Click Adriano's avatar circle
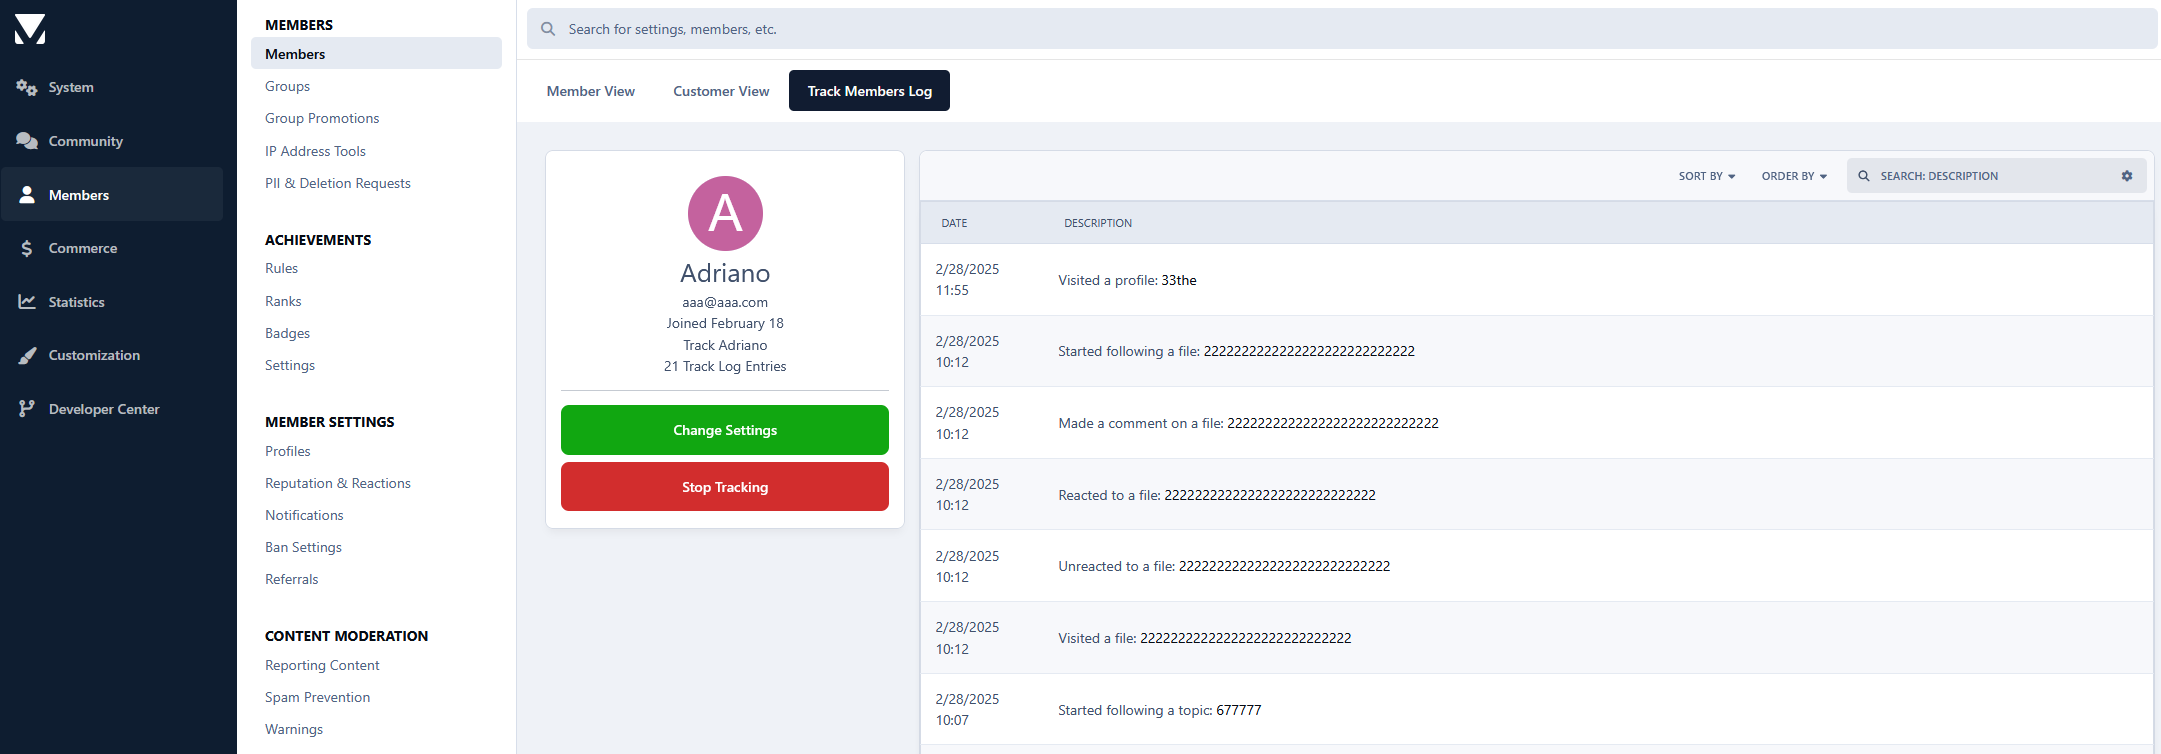 click(725, 214)
